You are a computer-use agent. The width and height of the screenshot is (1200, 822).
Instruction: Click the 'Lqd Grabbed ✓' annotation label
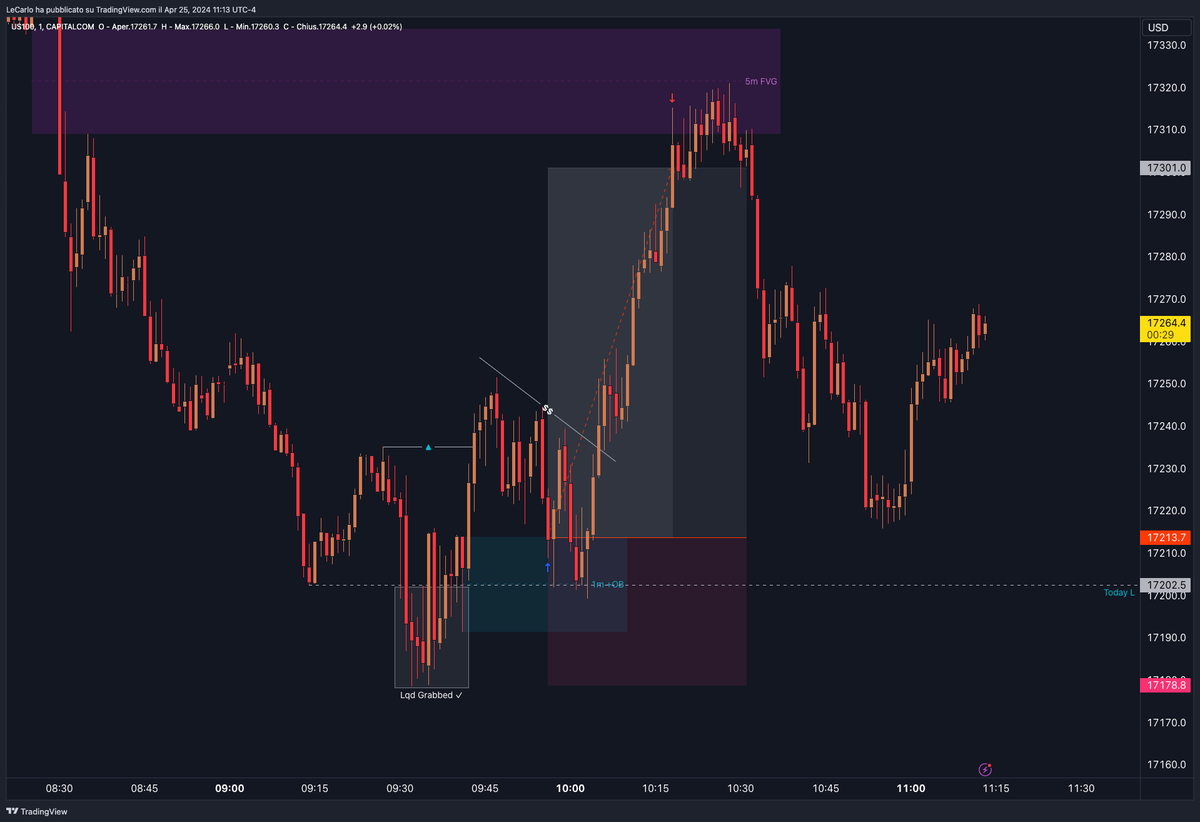point(431,694)
